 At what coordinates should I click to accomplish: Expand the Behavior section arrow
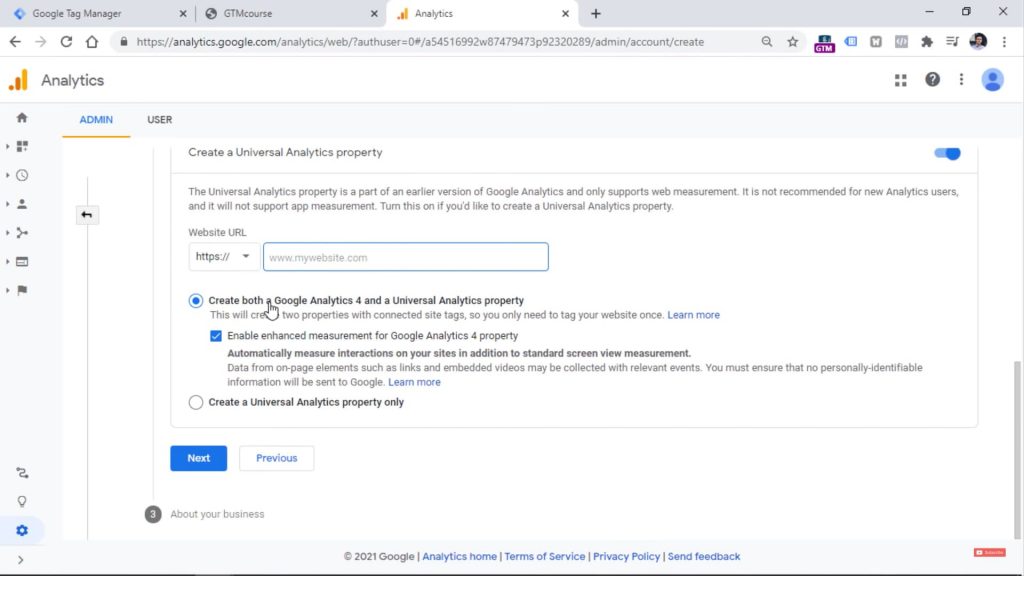[7, 261]
